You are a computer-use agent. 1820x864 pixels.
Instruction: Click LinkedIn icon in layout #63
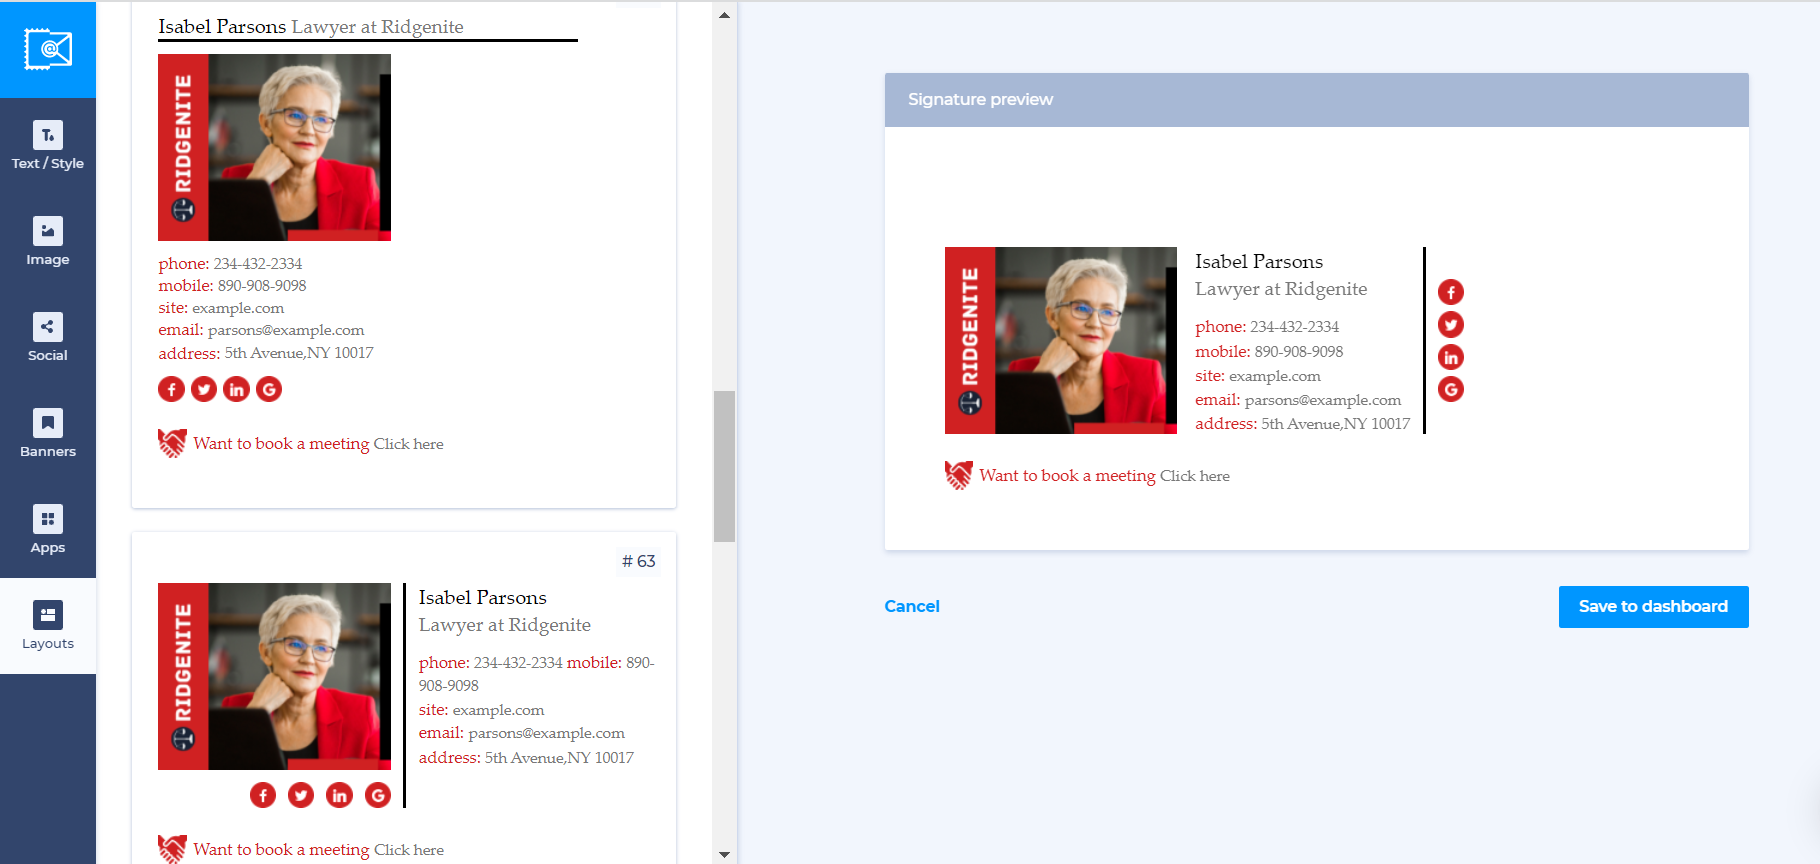[x=339, y=795]
